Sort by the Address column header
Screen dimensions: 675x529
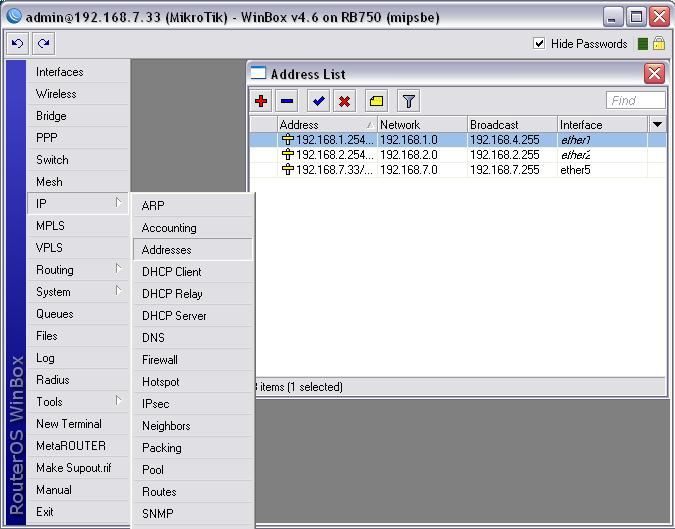click(327, 125)
